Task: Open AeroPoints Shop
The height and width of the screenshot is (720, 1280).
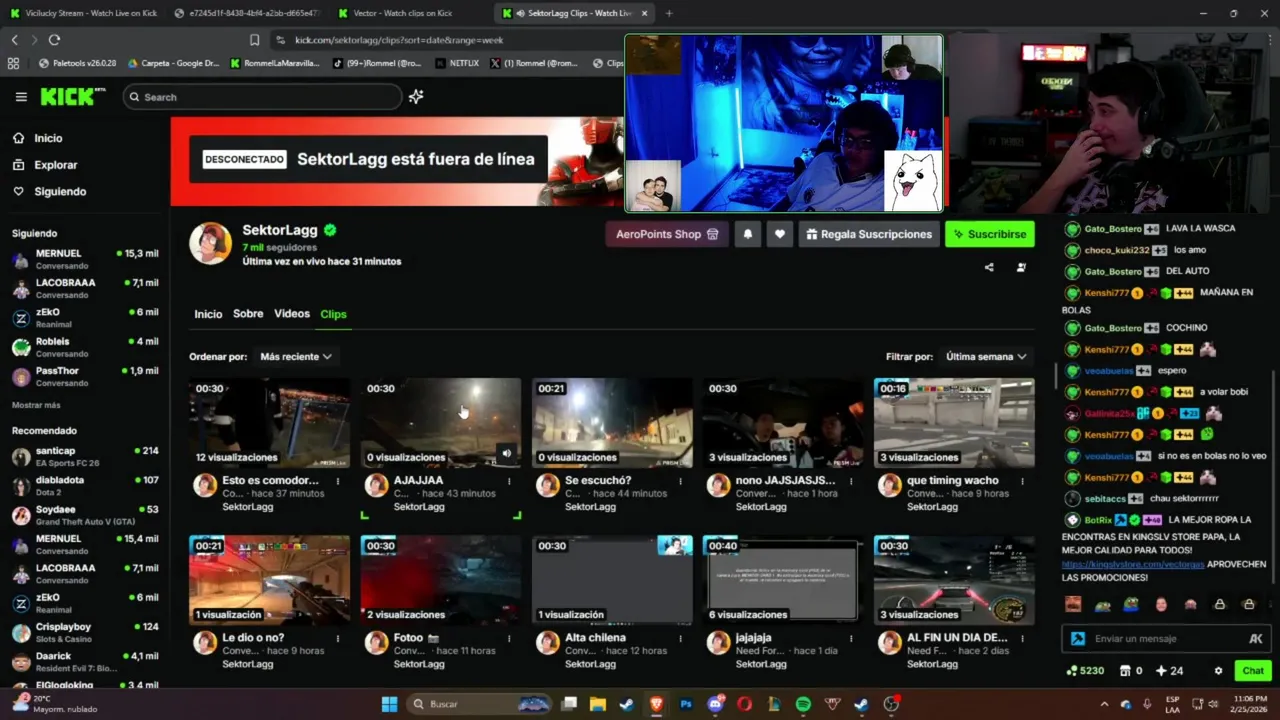Action: point(667,234)
